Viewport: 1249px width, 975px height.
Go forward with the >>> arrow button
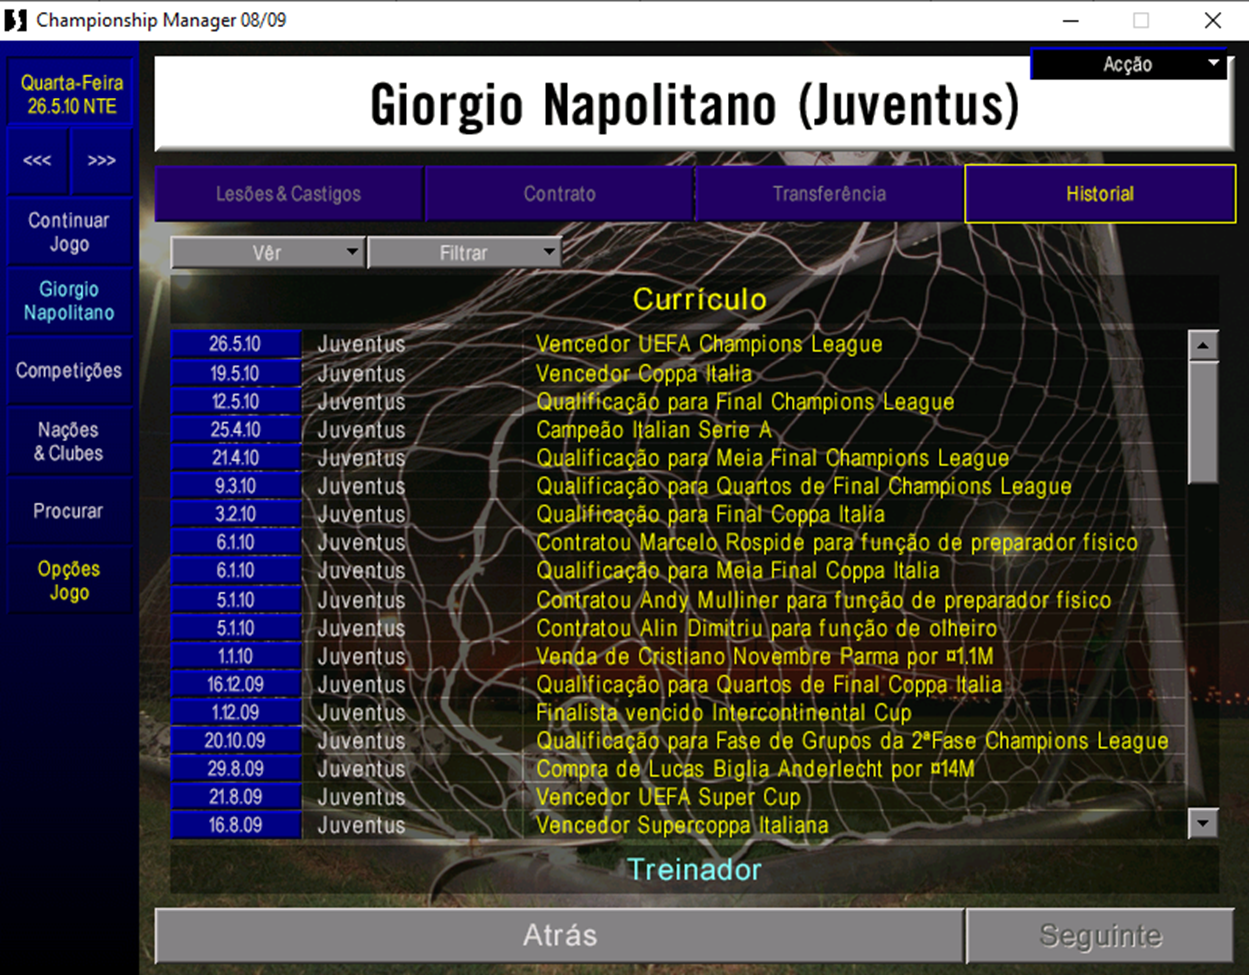pos(101,160)
